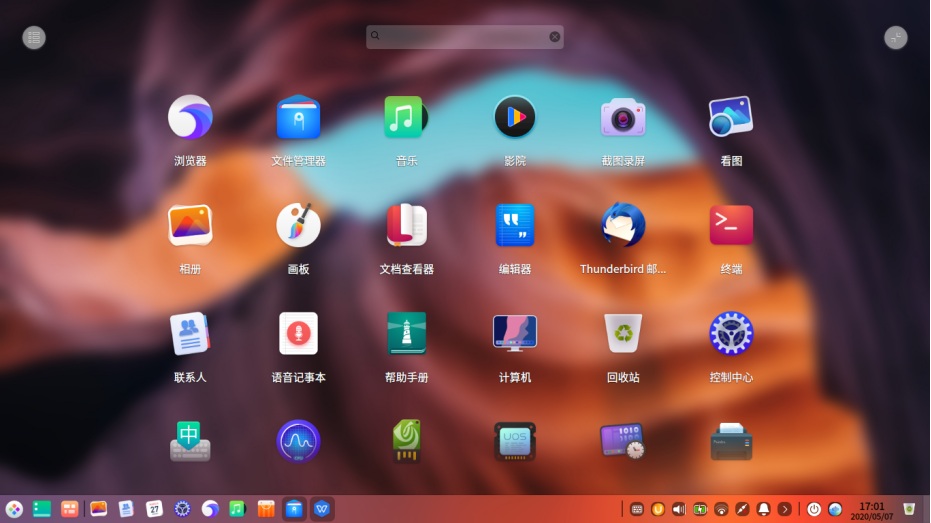Open the volume control in tray
This screenshot has height=523, width=931.
[679, 509]
